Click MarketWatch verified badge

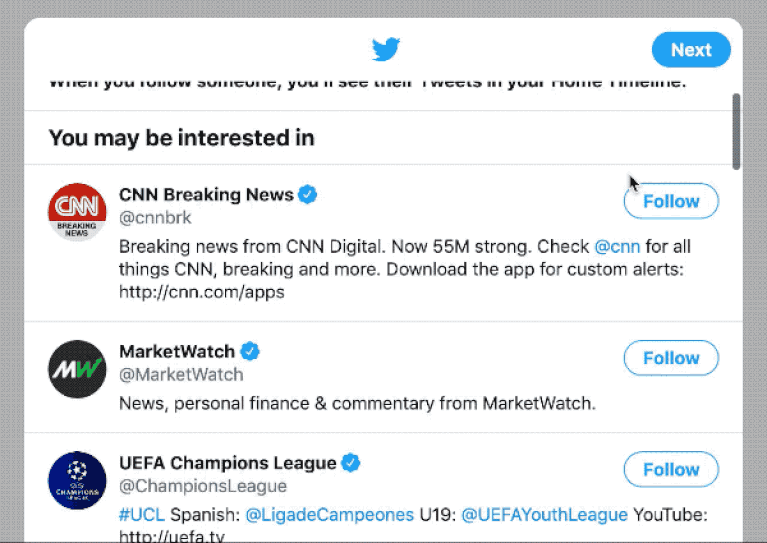(x=250, y=351)
